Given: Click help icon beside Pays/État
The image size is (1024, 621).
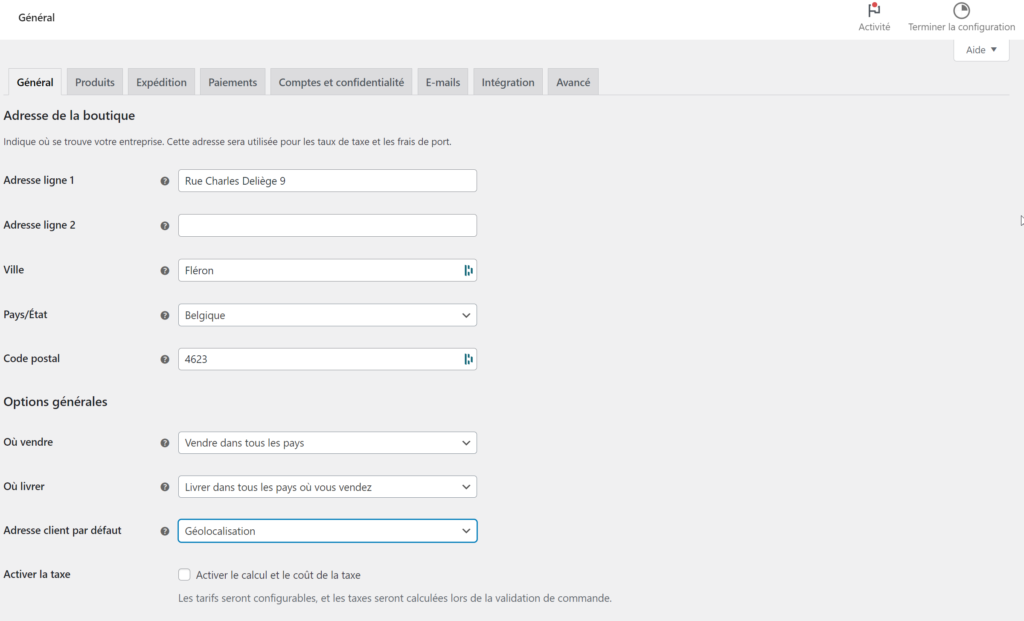Looking at the screenshot, I should pyautogui.click(x=165, y=315).
